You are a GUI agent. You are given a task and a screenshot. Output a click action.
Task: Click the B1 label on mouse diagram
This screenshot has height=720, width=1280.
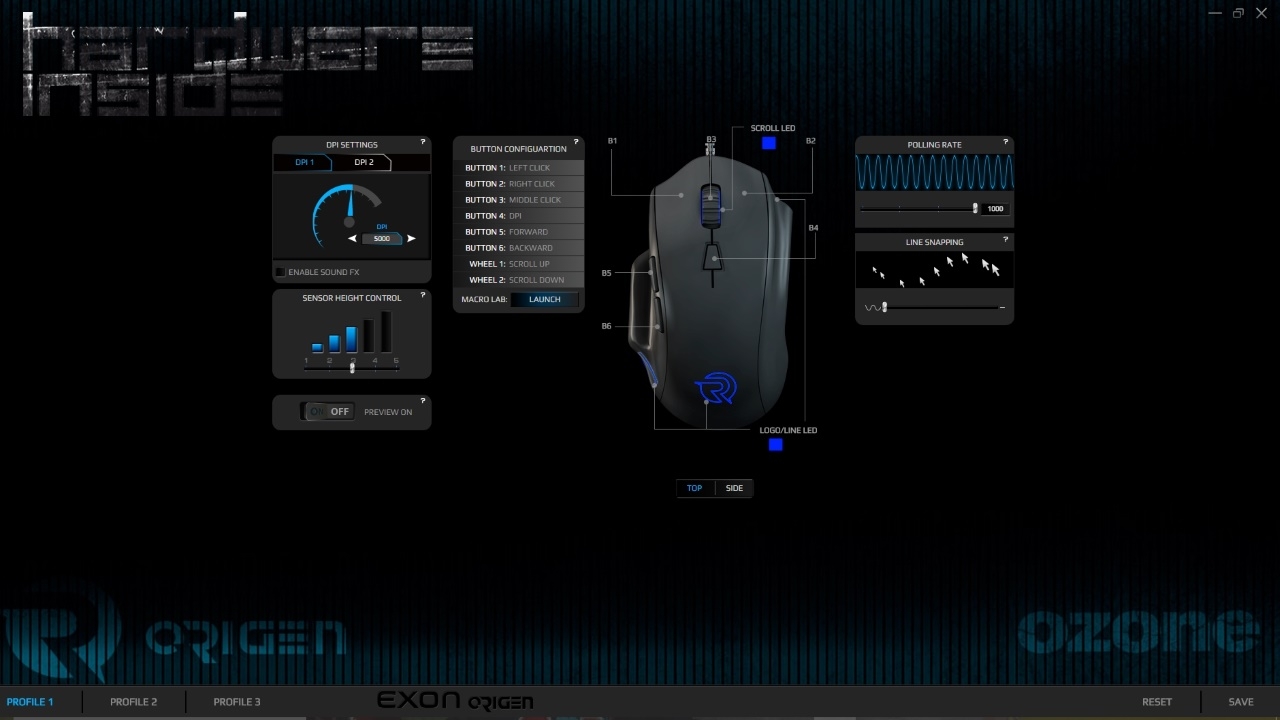pyautogui.click(x=612, y=141)
